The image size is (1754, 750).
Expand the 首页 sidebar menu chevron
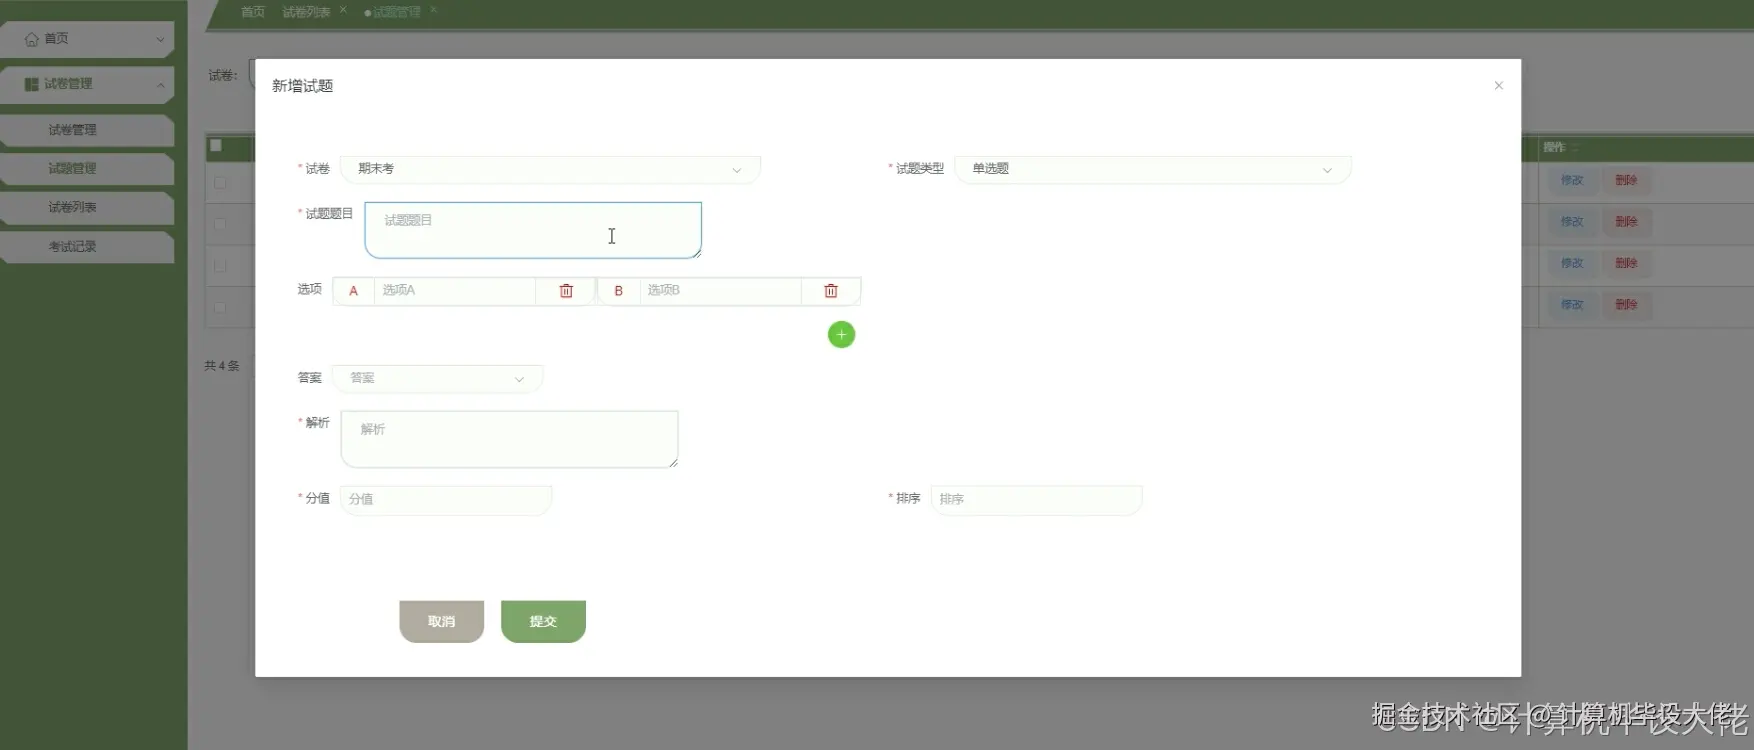[160, 40]
